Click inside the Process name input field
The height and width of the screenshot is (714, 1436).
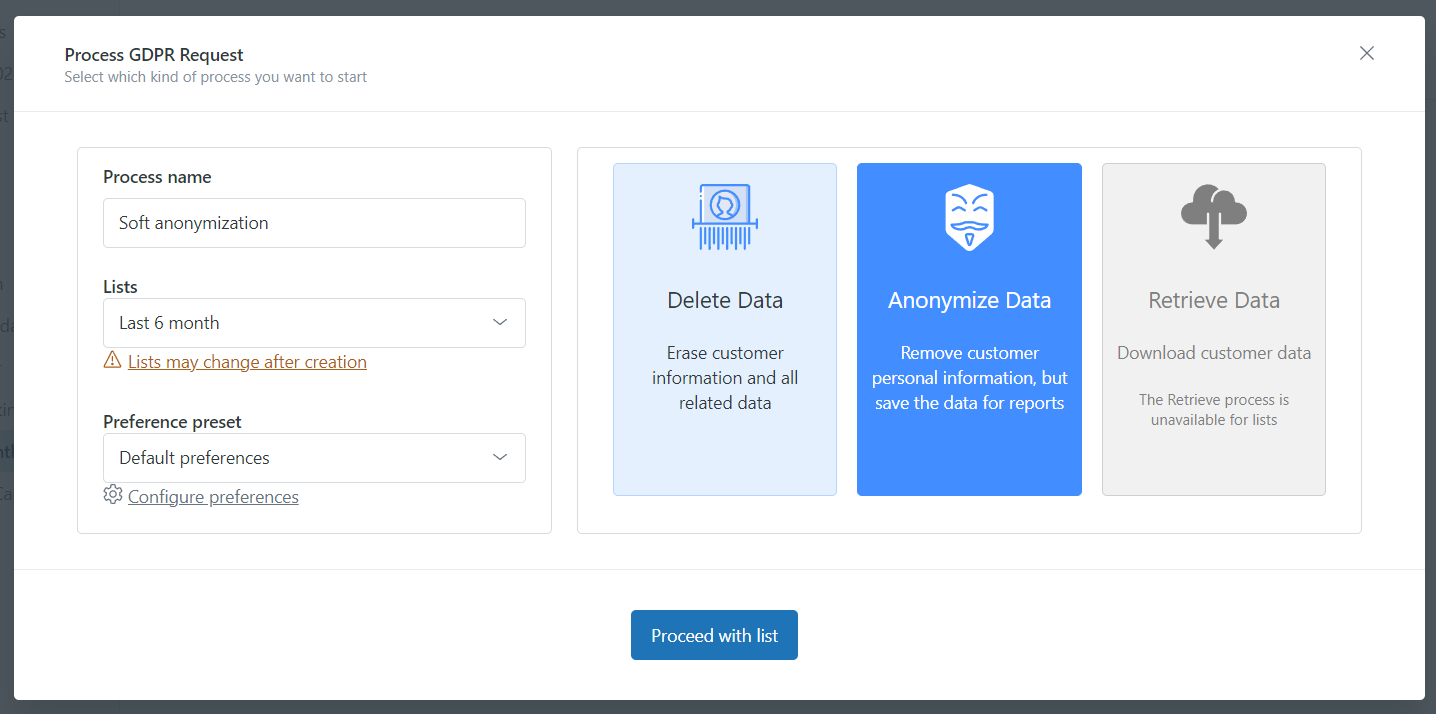point(314,222)
